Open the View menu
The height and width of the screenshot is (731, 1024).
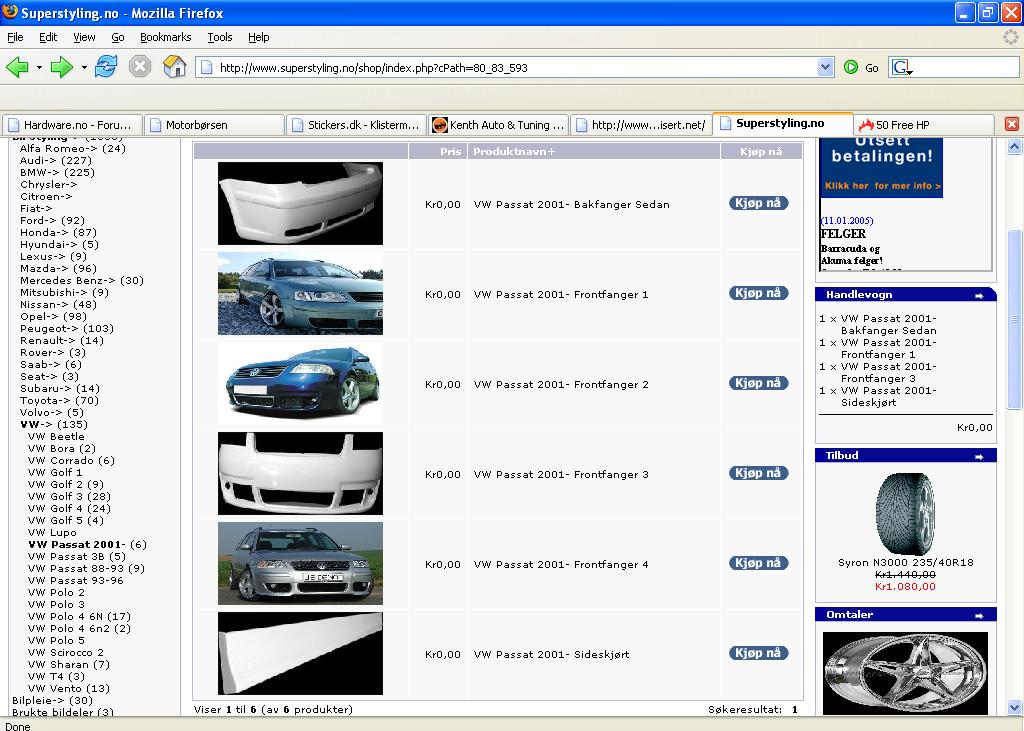tap(84, 37)
